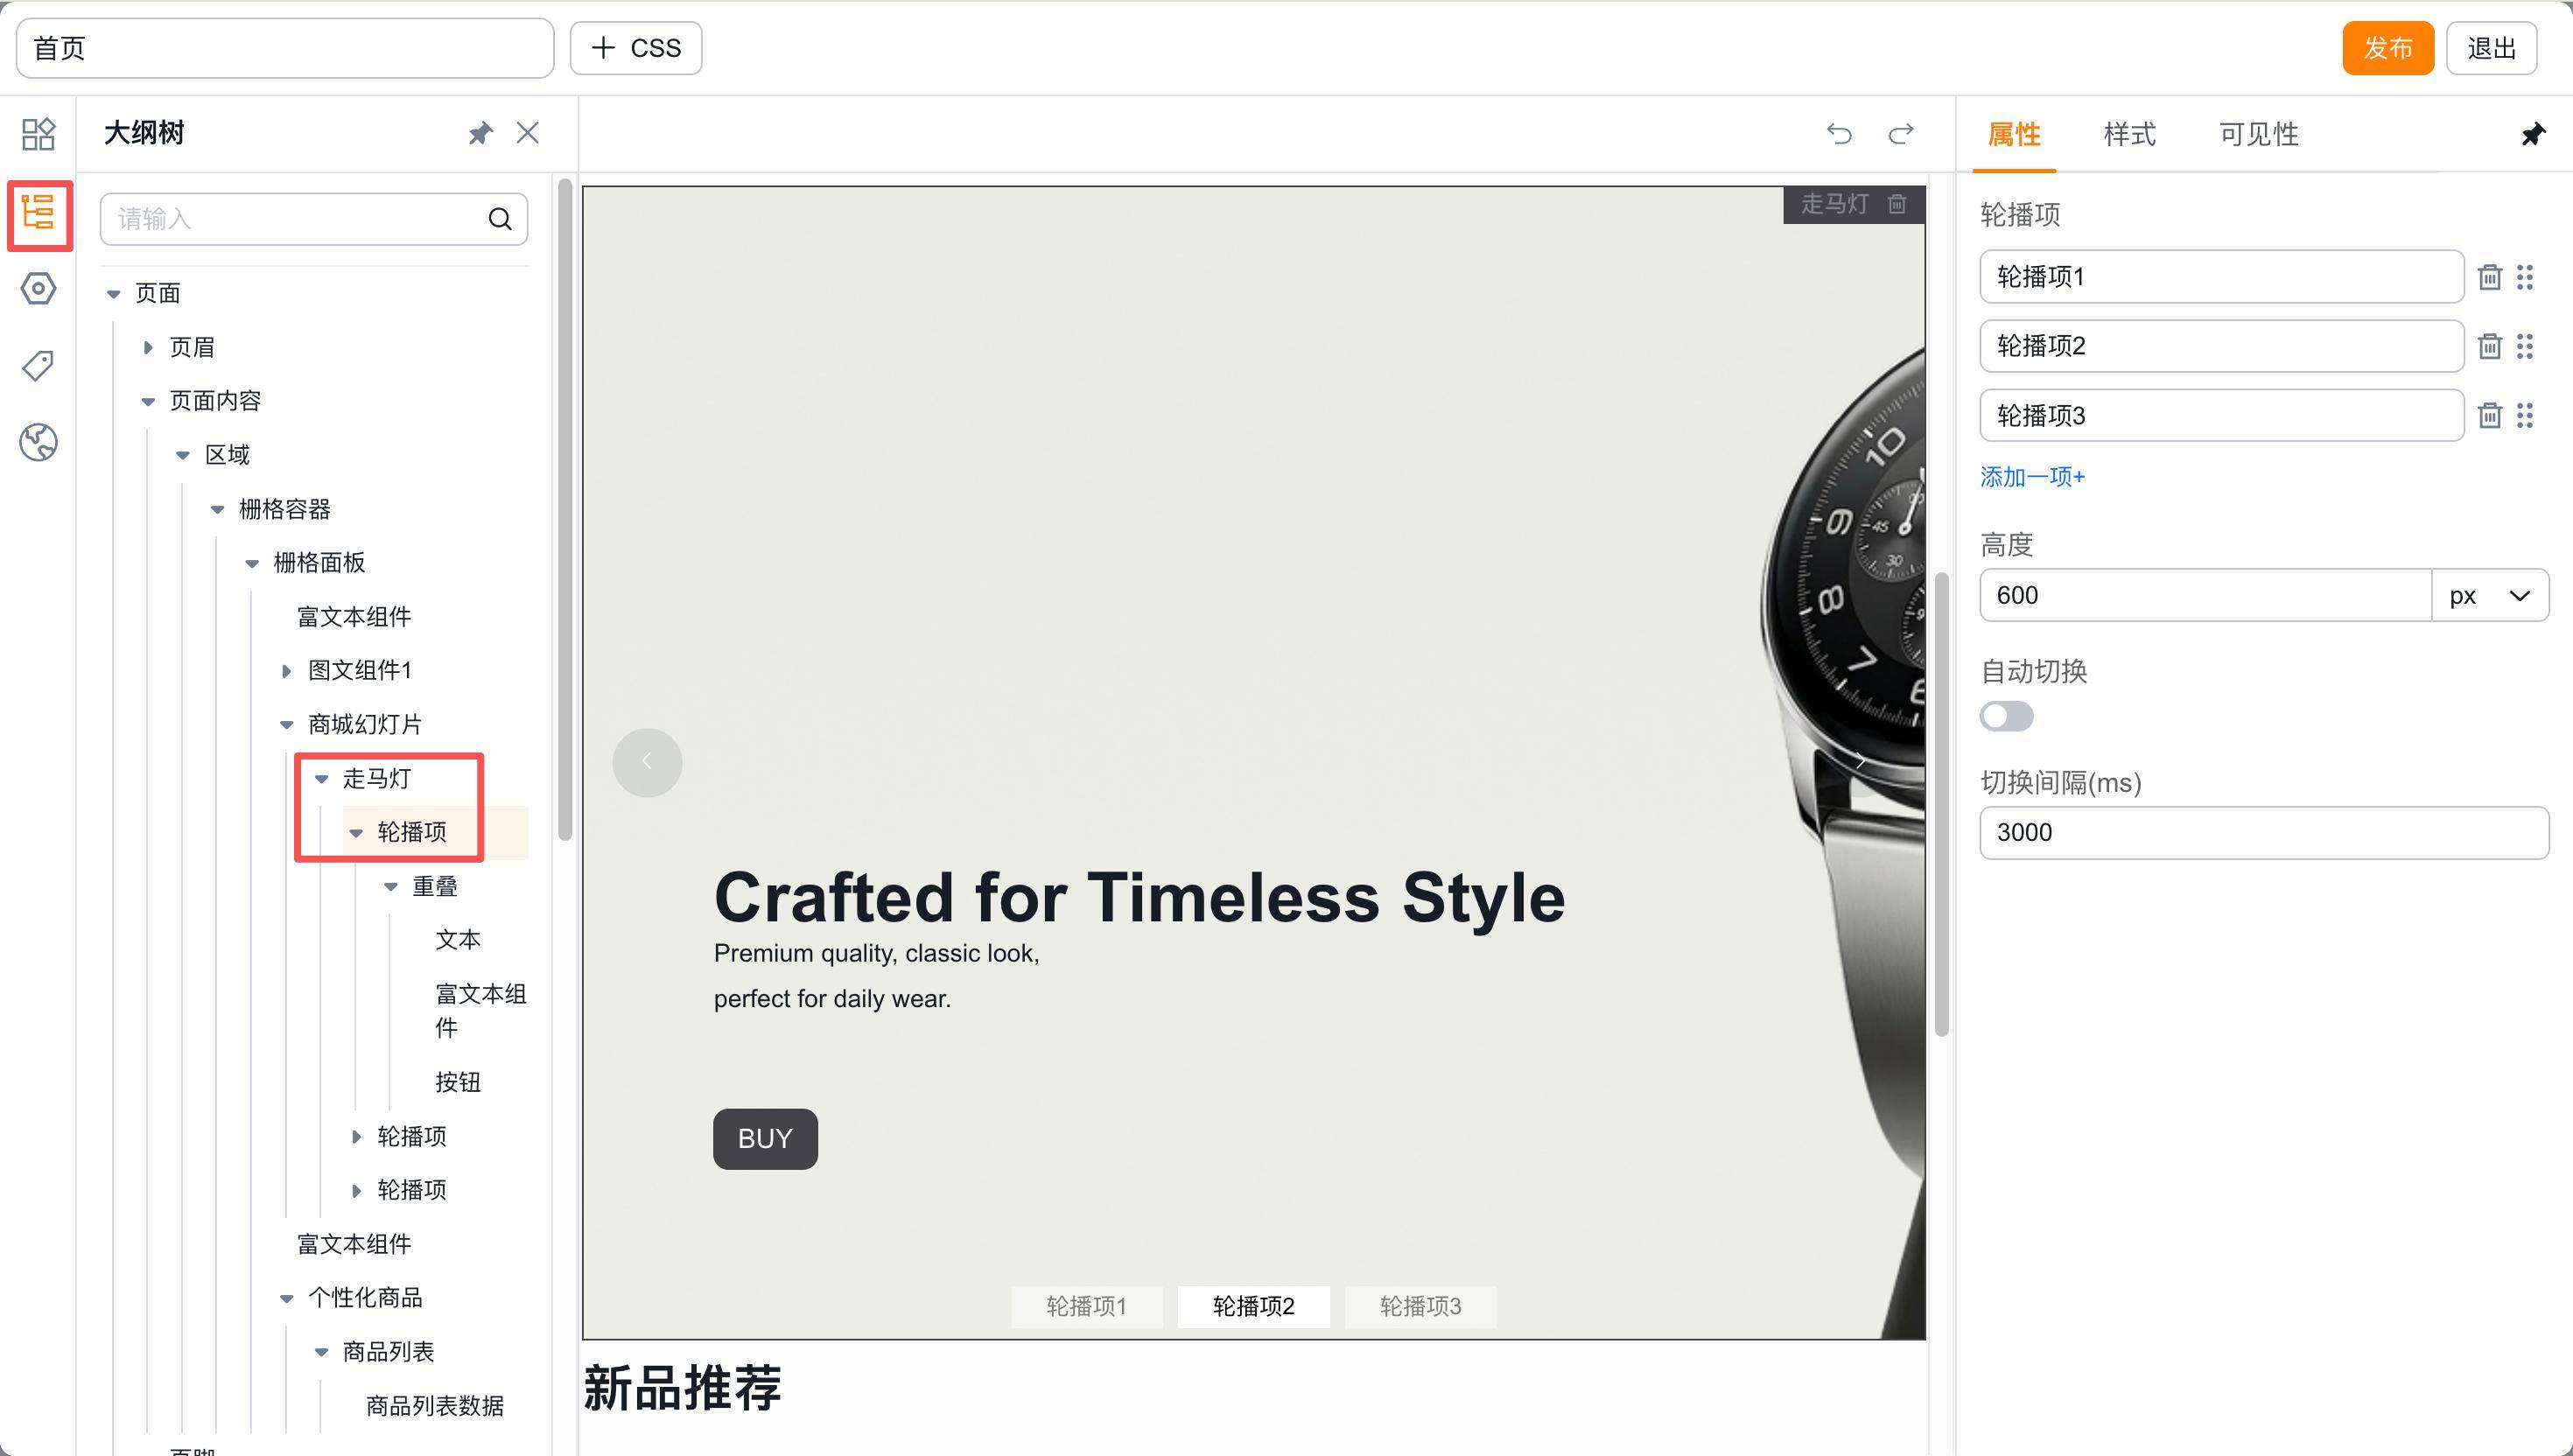Pin the 大纲树 outline panel
This screenshot has height=1456, width=2573.
tap(481, 134)
